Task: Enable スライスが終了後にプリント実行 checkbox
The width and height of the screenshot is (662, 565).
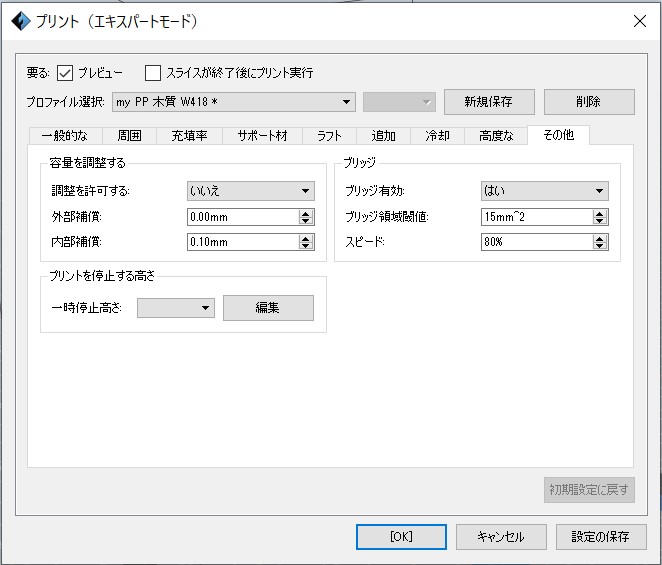Action: [x=152, y=73]
